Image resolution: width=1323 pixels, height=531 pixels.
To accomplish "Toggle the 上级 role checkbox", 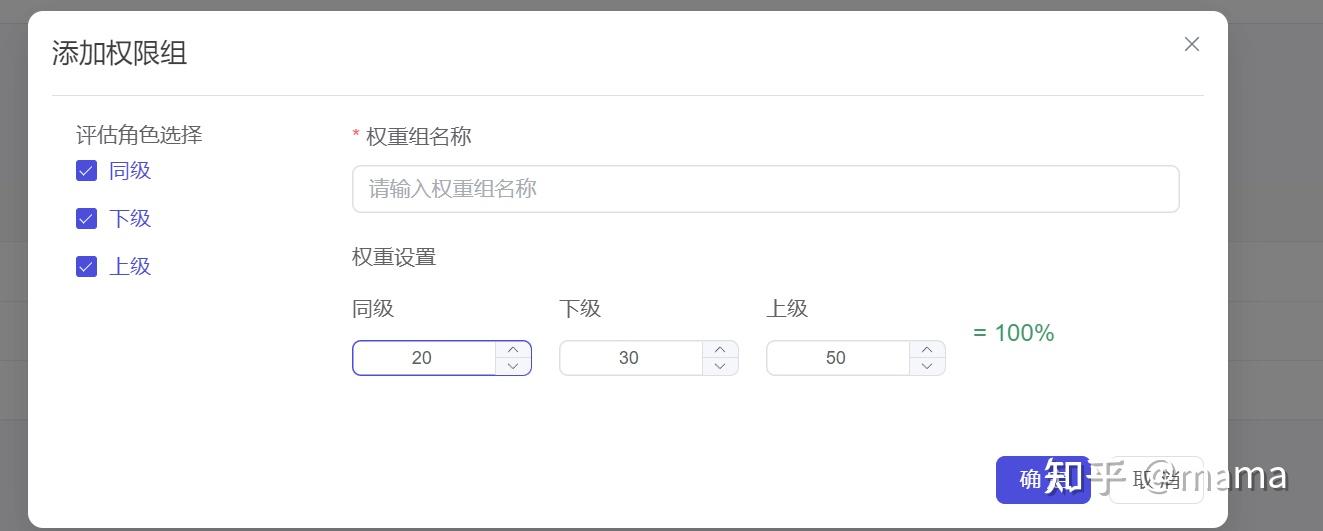I will 86,267.
